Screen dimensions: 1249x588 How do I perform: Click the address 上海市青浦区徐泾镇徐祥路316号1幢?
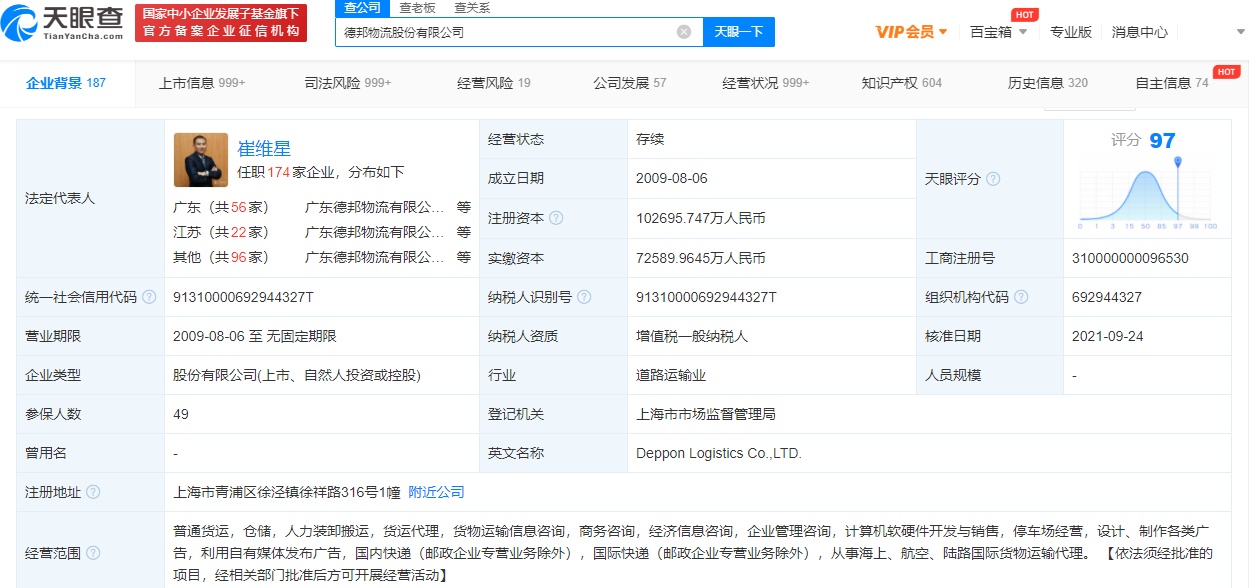[x=287, y=492]
